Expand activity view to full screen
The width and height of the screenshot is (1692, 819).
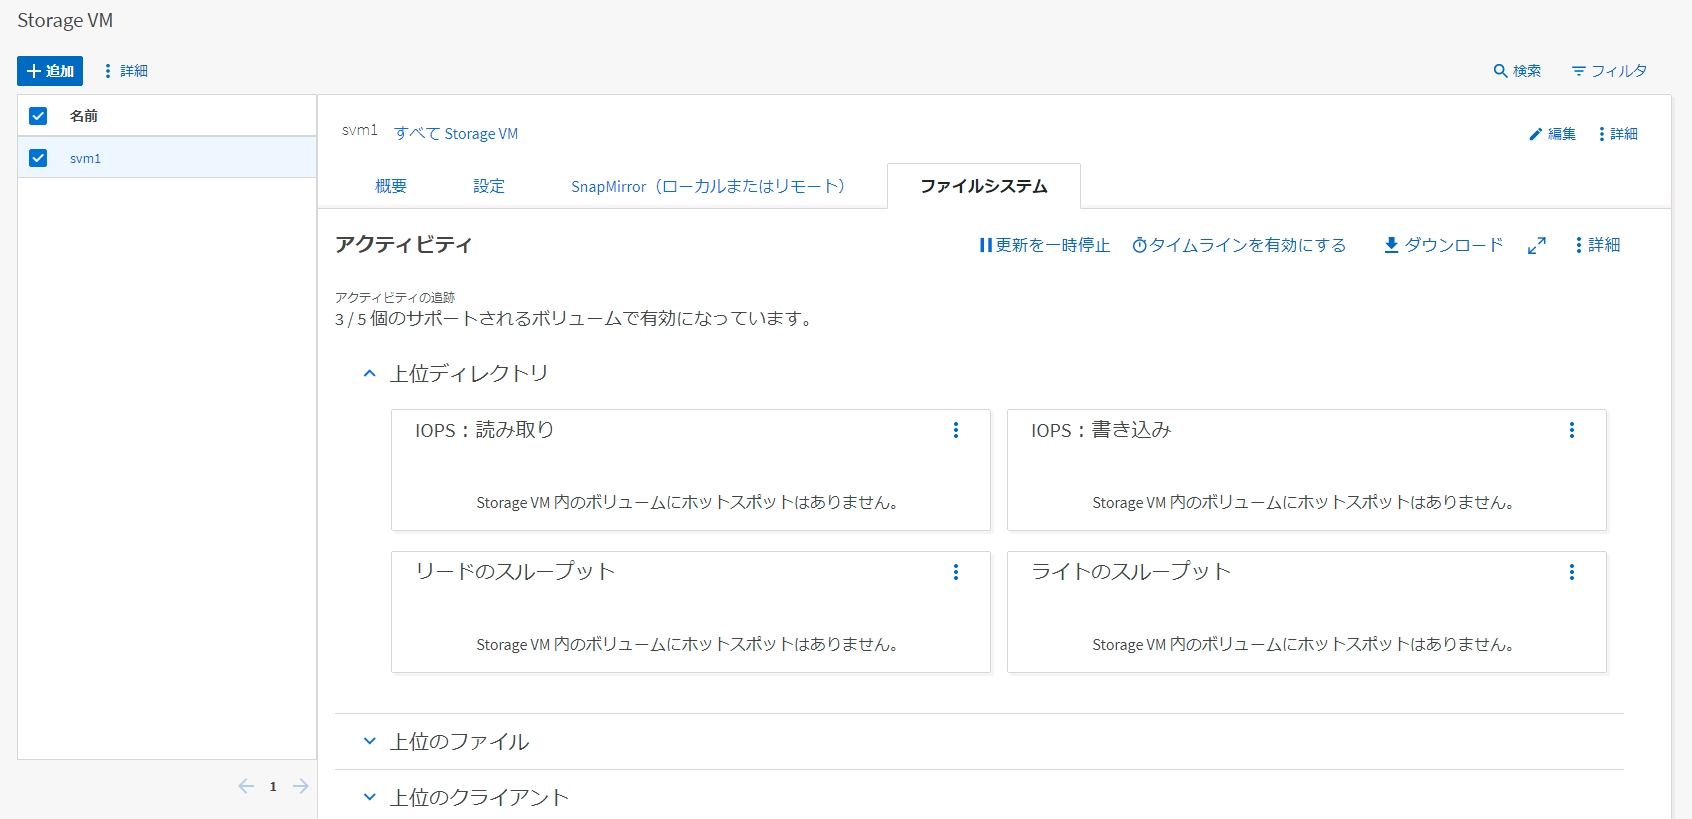(1537, 245)
